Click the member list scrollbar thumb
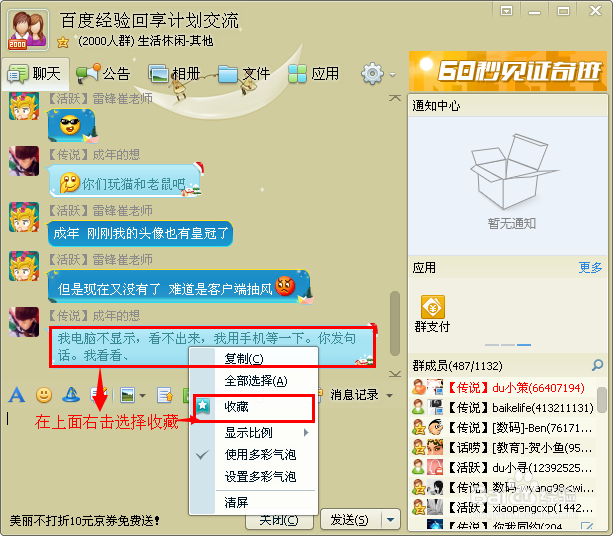This screenshot has height=536, width=613. click(x=602, y=399)
